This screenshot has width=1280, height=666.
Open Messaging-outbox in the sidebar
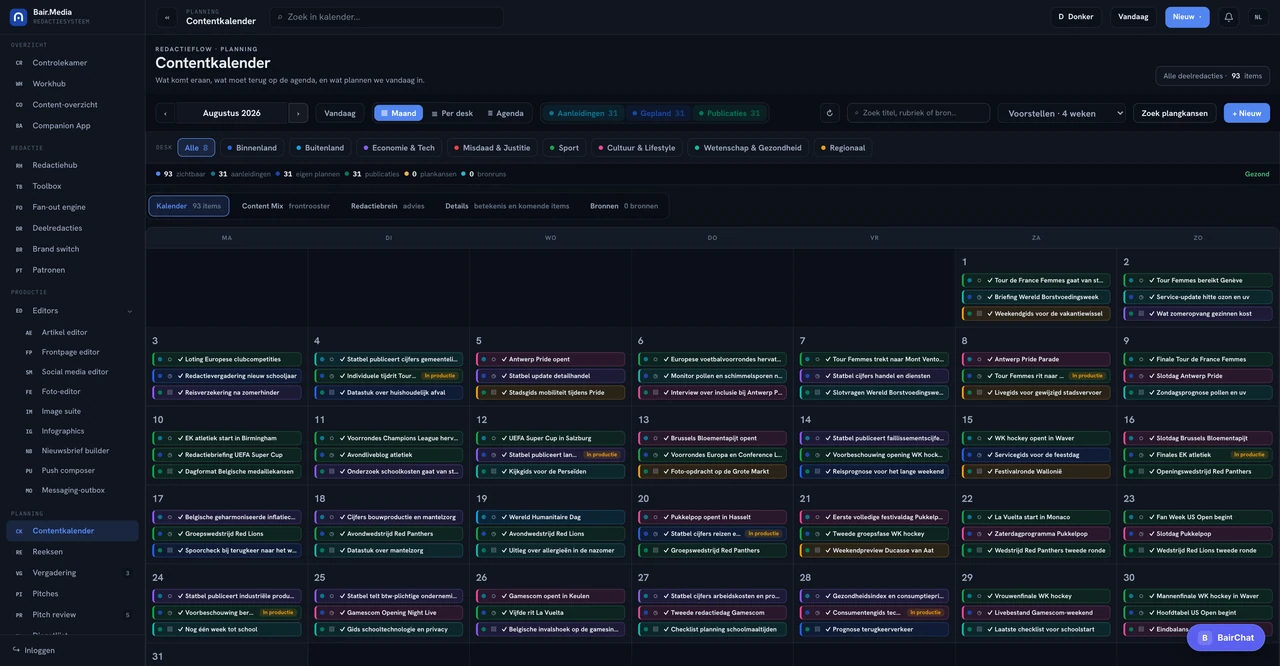tap(78, 490)
